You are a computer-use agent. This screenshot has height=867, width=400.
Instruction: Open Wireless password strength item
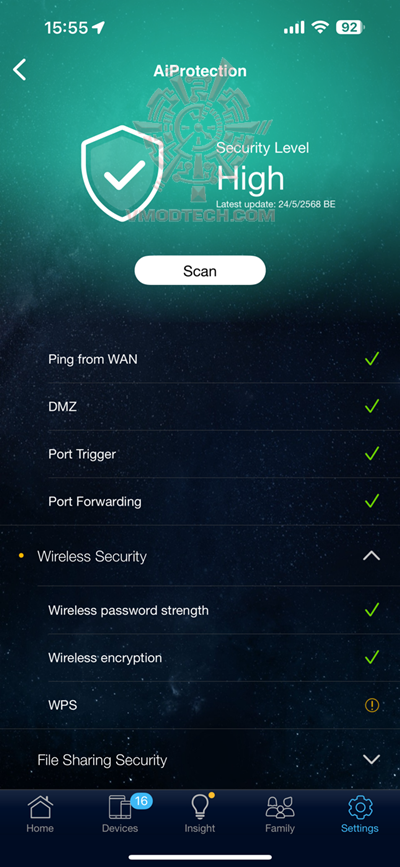pos(224,610)
